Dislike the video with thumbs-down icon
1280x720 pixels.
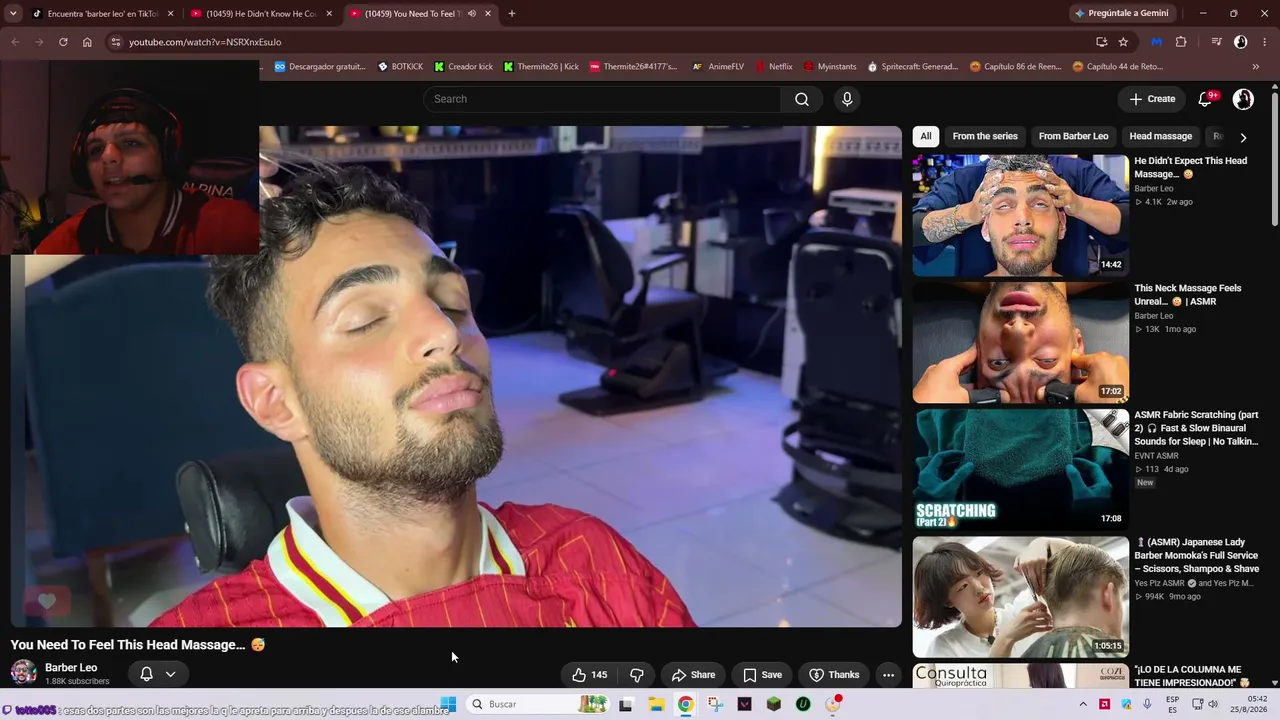coord(637,675)
